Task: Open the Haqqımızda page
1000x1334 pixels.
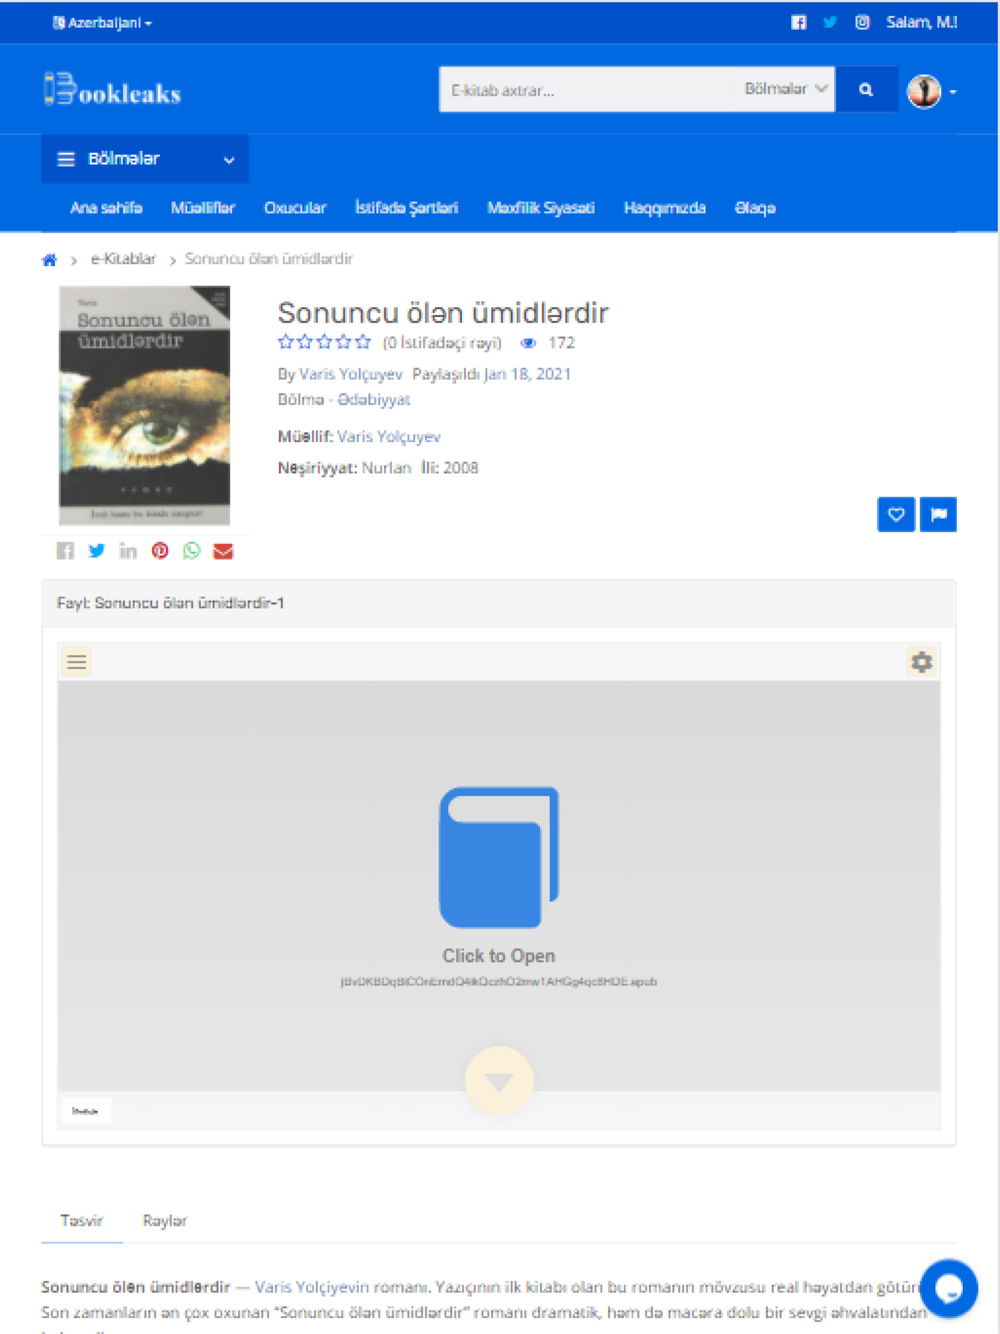Action: pyautogui.click(x=665, y=208)
